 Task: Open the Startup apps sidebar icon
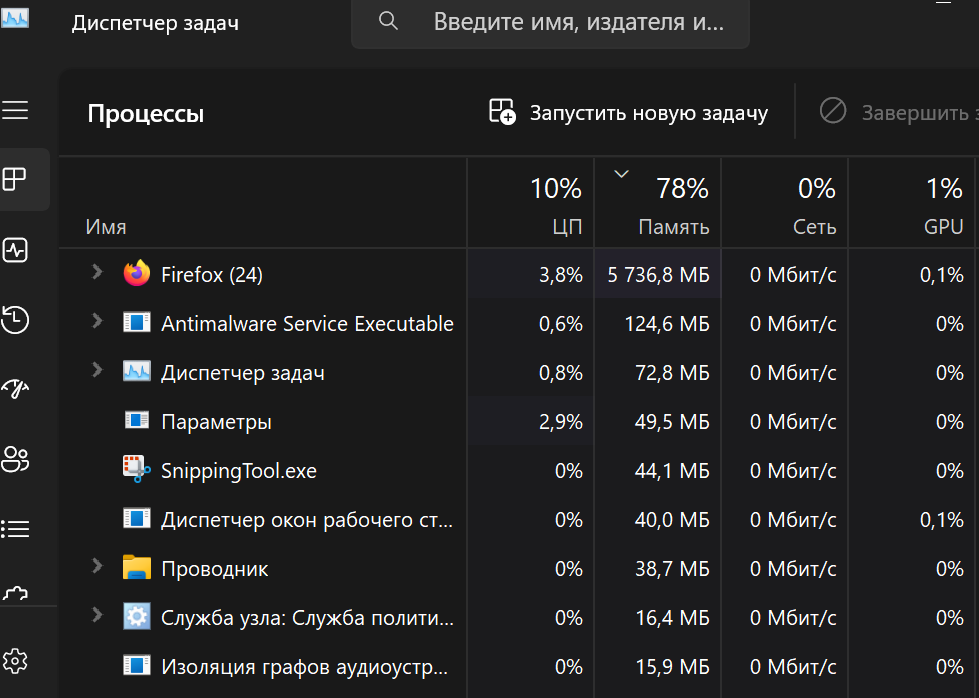pos(15,389)
